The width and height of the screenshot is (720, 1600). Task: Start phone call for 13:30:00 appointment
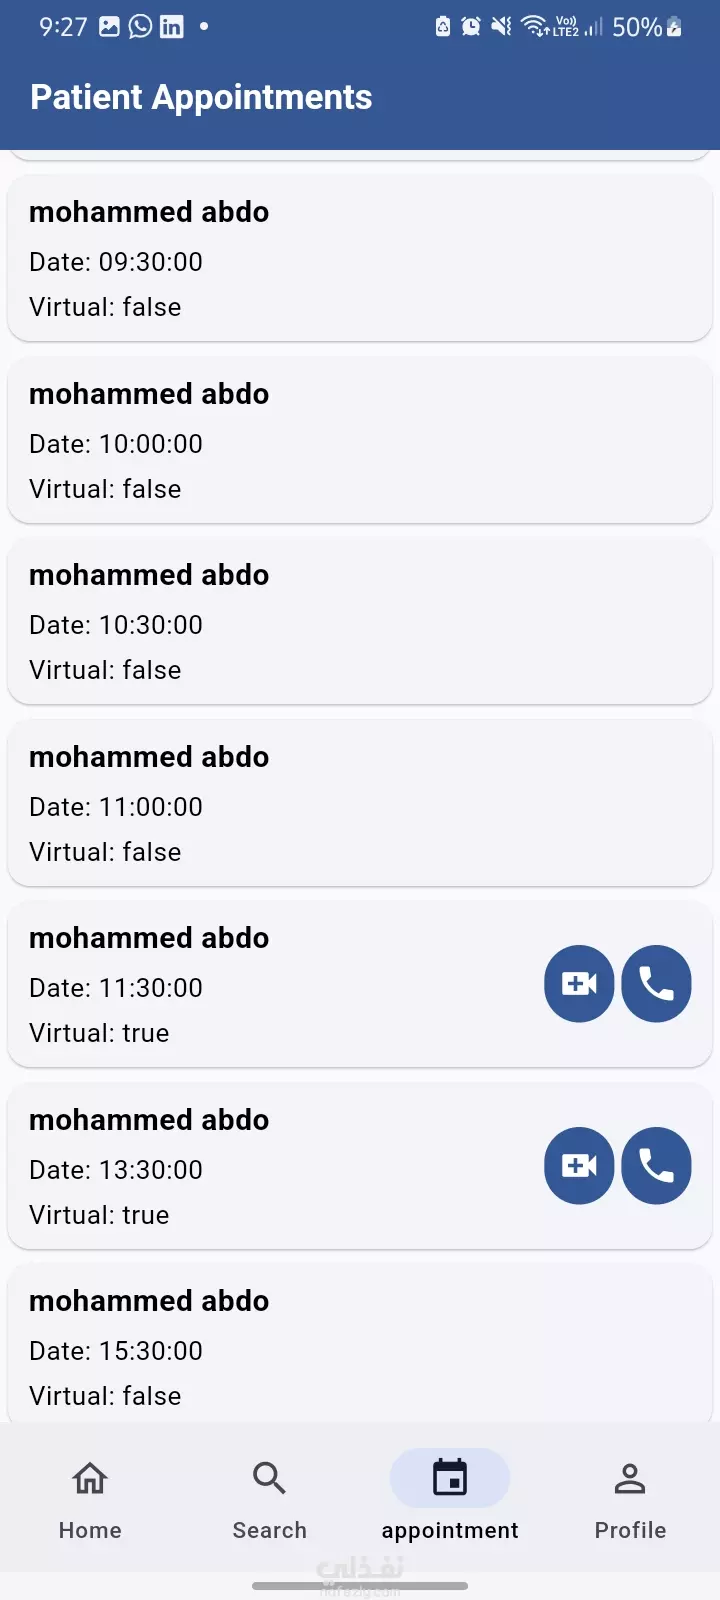(656, 1166)
